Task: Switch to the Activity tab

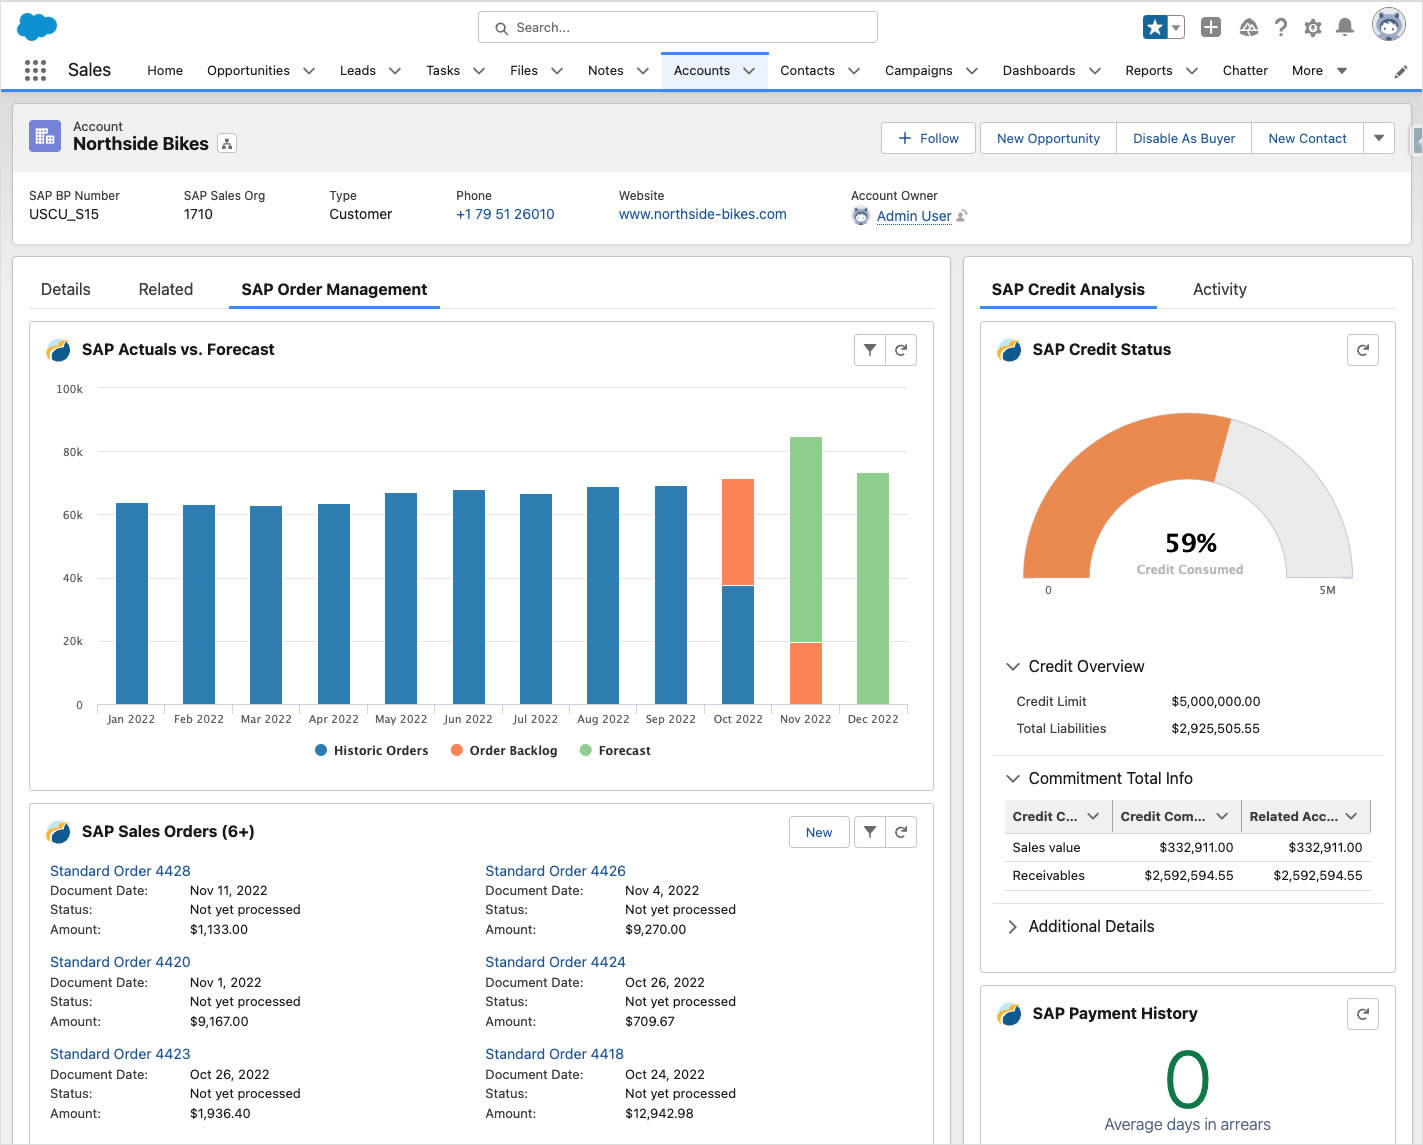Action: click(x=1220, y=289)
